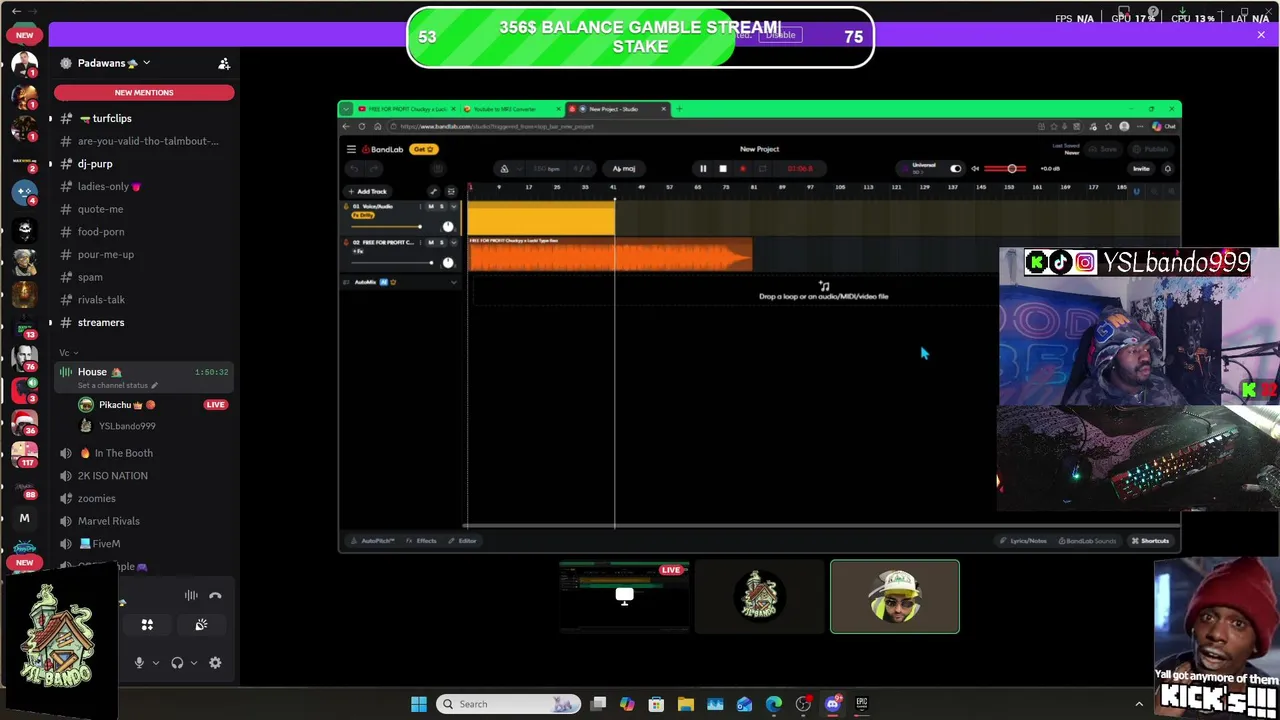This screenshot has height=720, width=1280.
Task: Adjust track 01 volume slider
Action: coord(386,227)
